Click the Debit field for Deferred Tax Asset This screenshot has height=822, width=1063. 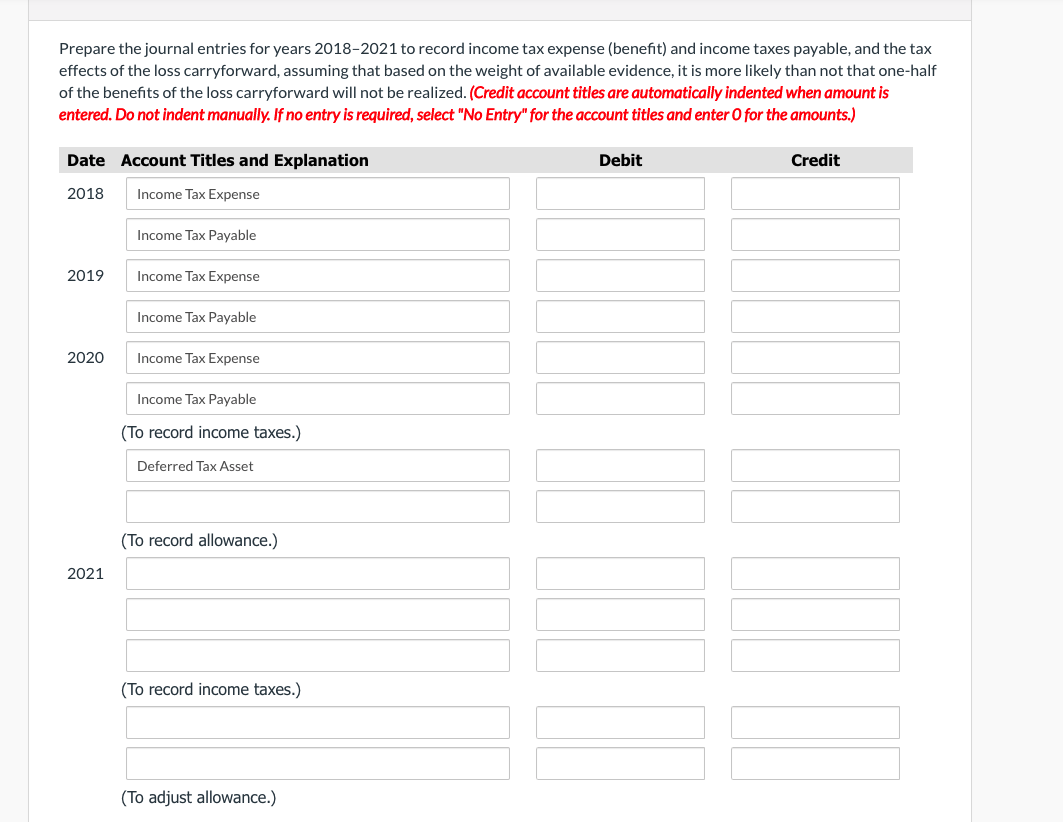pyautogui.click(x=620, y=465)
